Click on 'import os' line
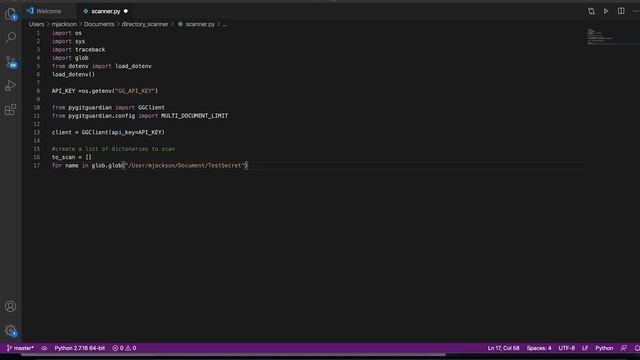640x360 pixels. (x=67, y=33)
